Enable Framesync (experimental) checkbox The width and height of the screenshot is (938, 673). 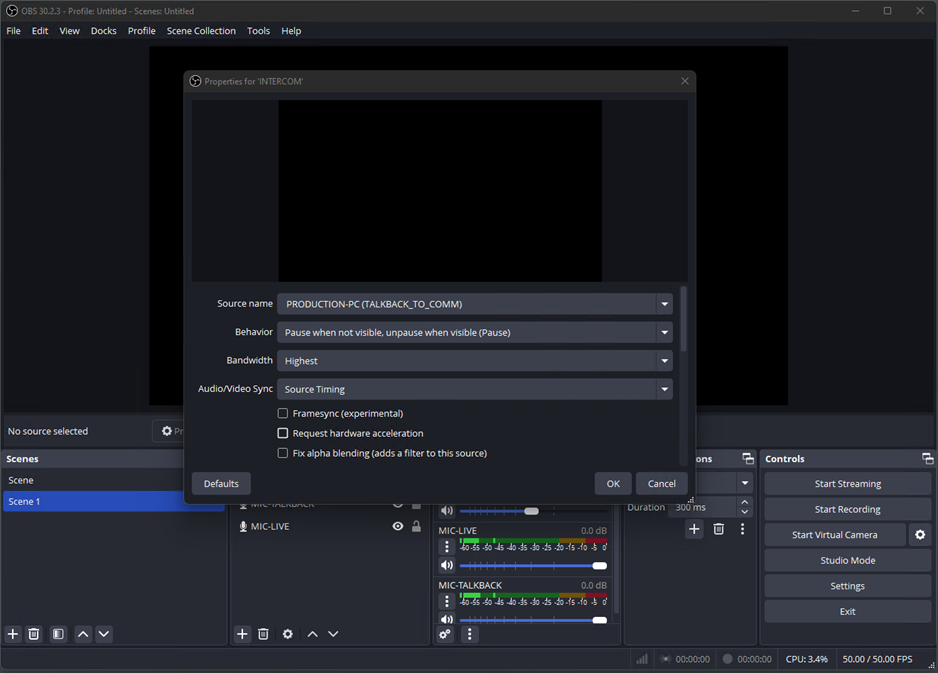[283, 413]
